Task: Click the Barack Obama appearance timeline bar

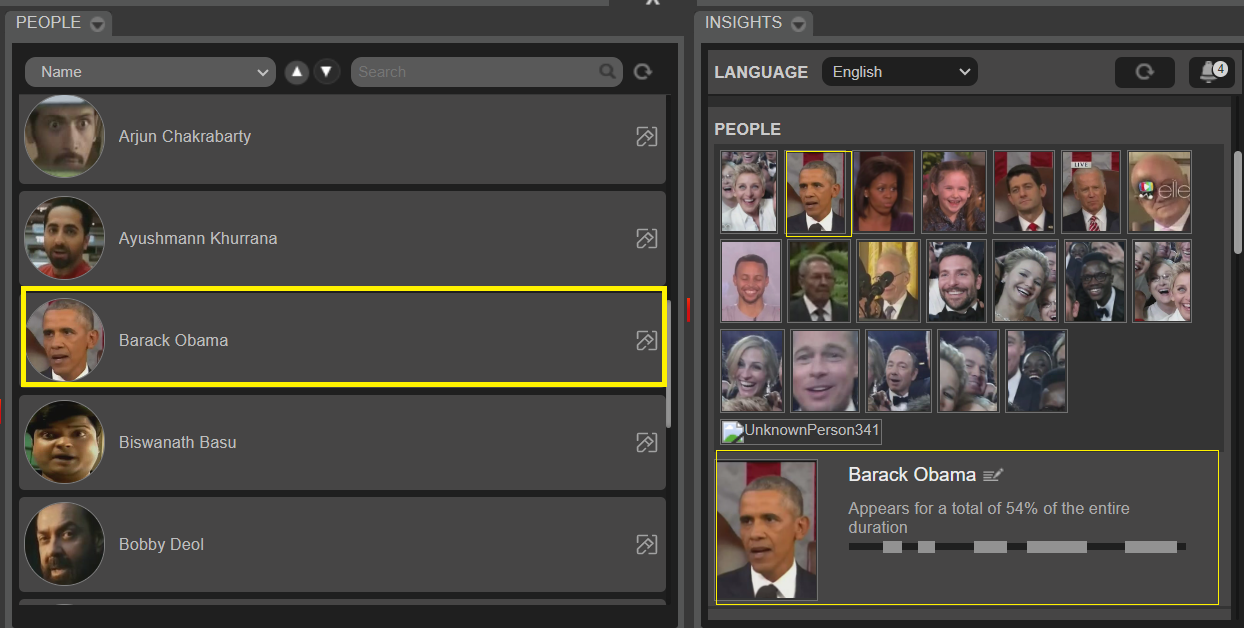Action: tap(1017, 547)
